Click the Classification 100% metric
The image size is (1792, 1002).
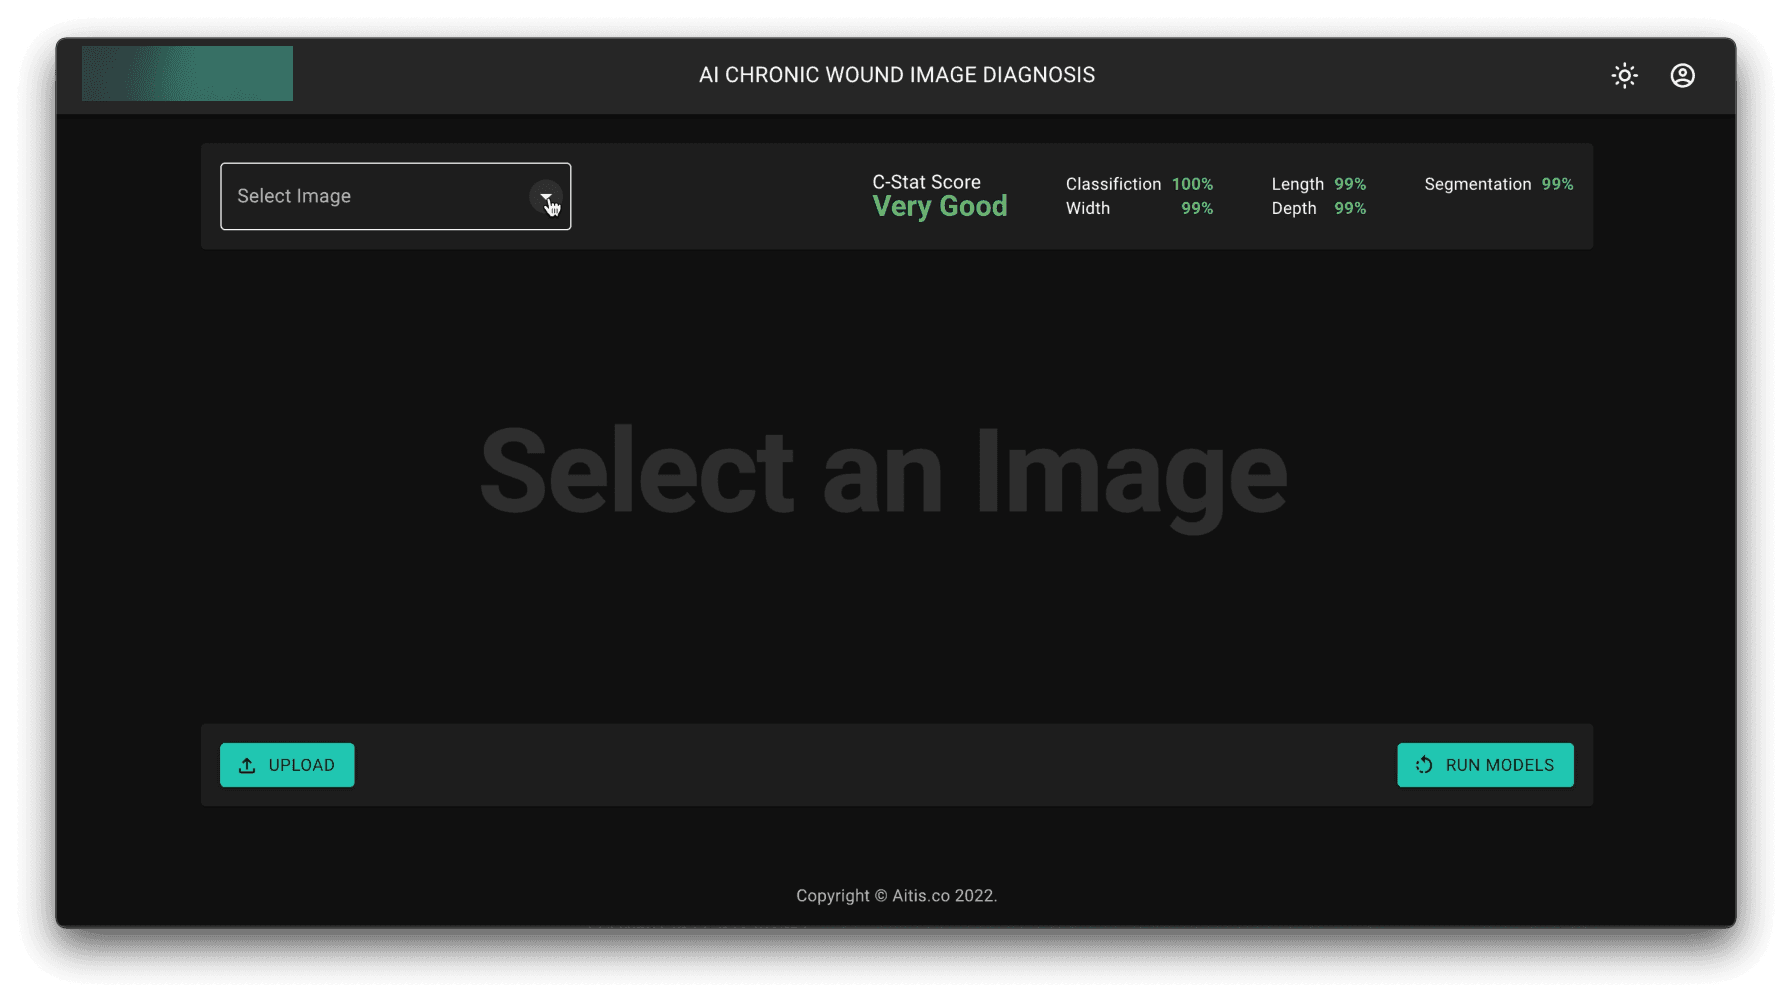[x=1139, y=184]
